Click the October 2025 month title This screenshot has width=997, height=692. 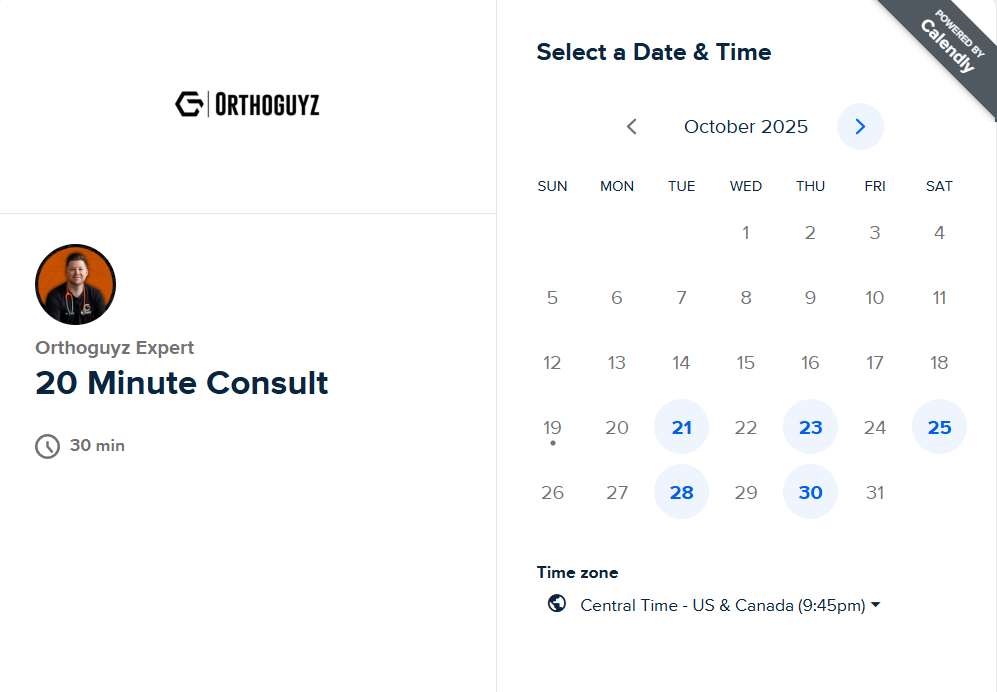point(746,127)
